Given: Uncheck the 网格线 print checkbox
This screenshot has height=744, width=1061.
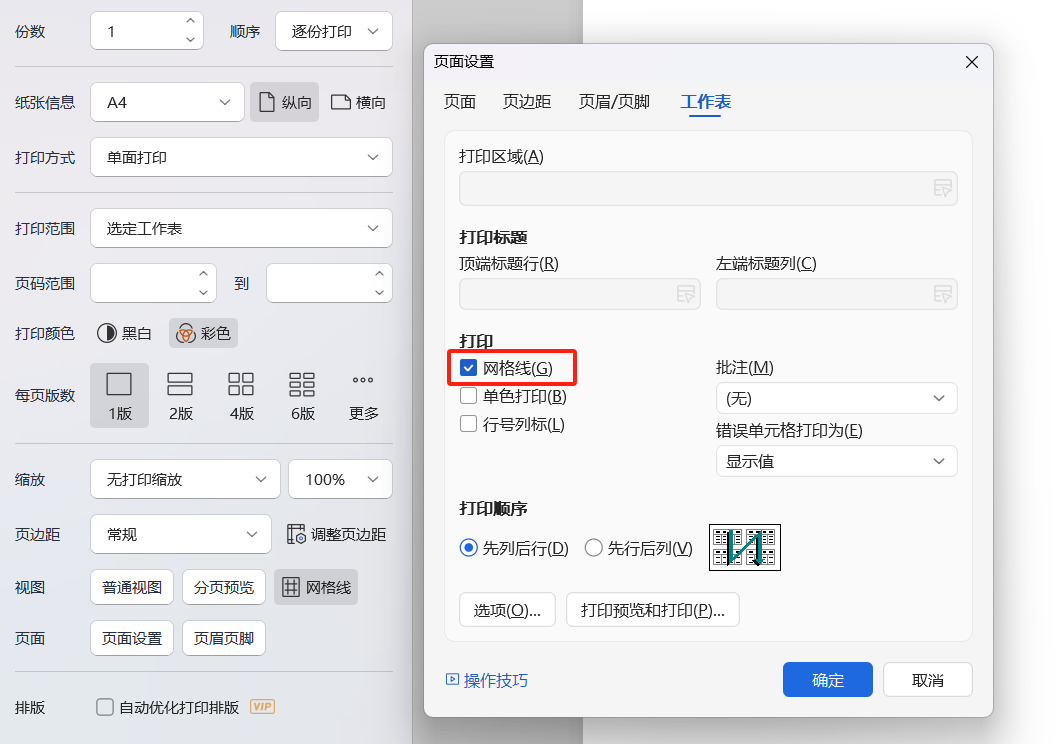Looking at the screenshot, I should pos(468,367).
